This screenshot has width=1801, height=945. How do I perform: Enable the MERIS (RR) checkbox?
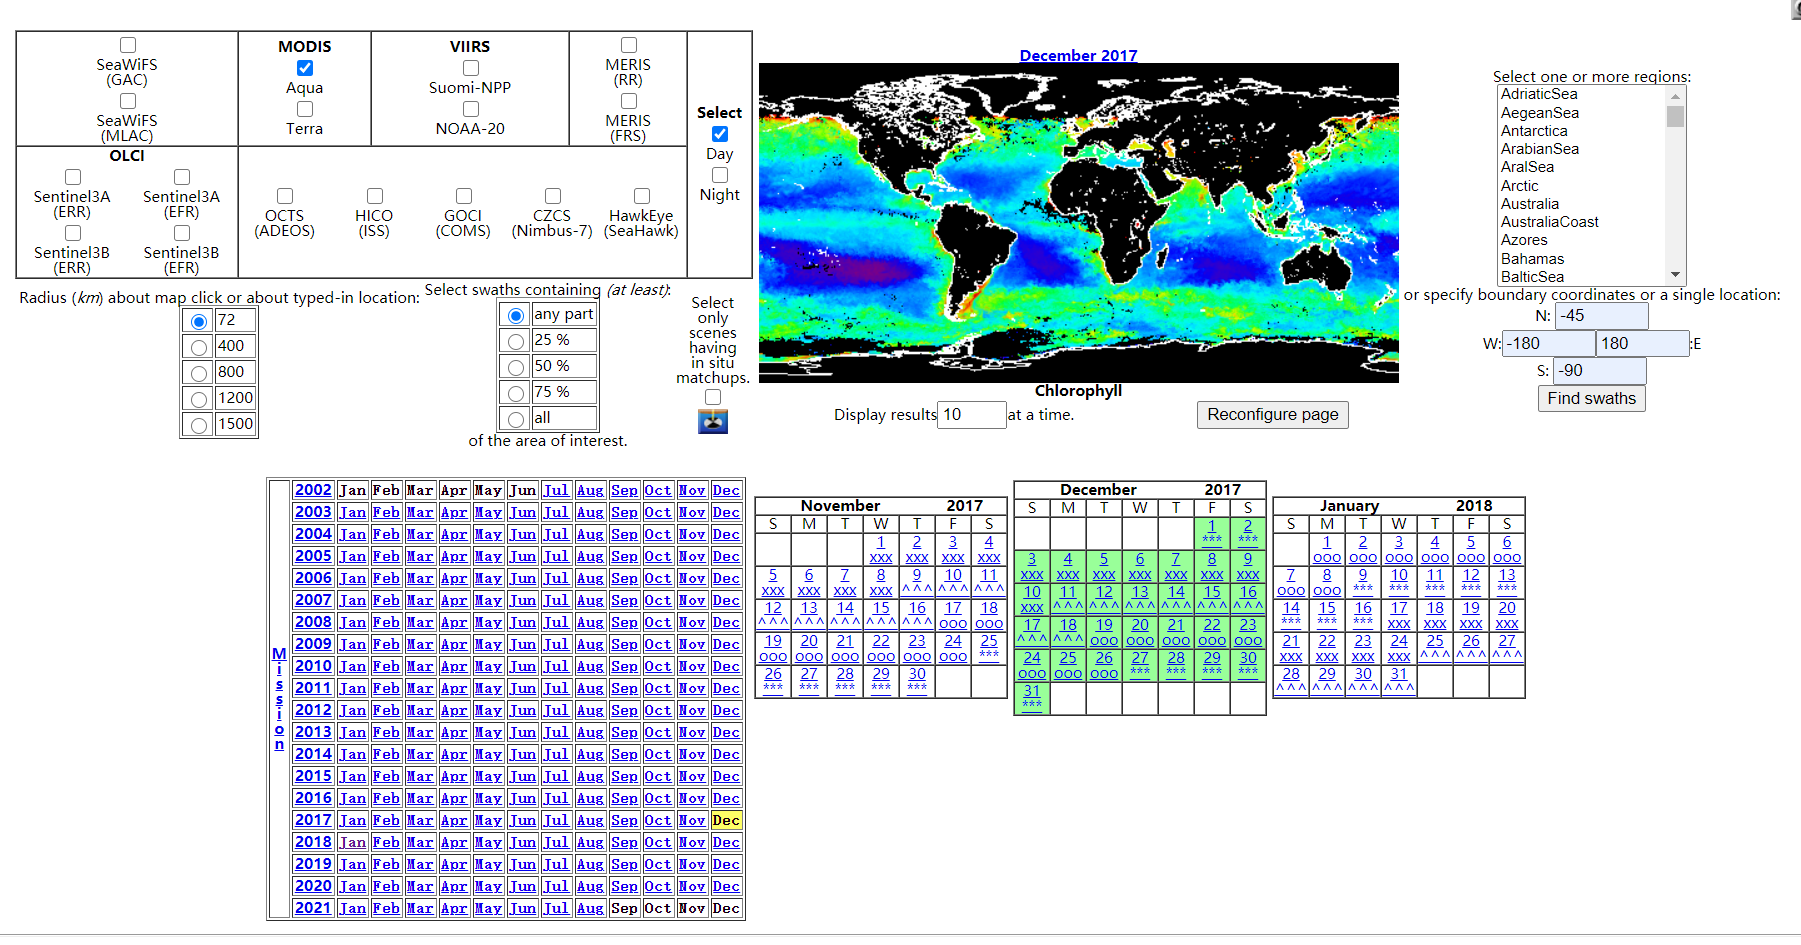click(x=629, y=45)
